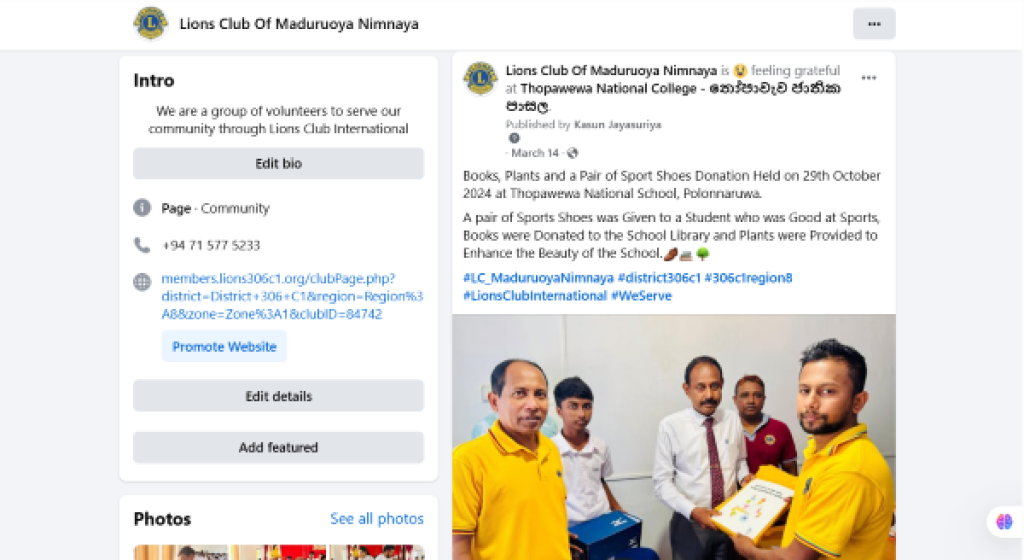Click the Add featured button
Screen dimensions: 1024x560
coord(278,447)
